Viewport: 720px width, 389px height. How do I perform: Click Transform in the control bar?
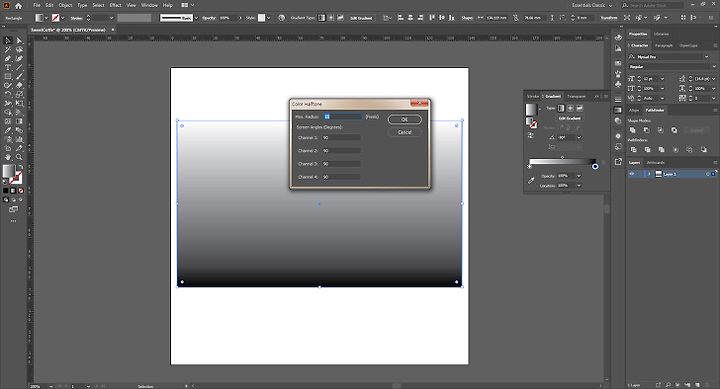609,18
